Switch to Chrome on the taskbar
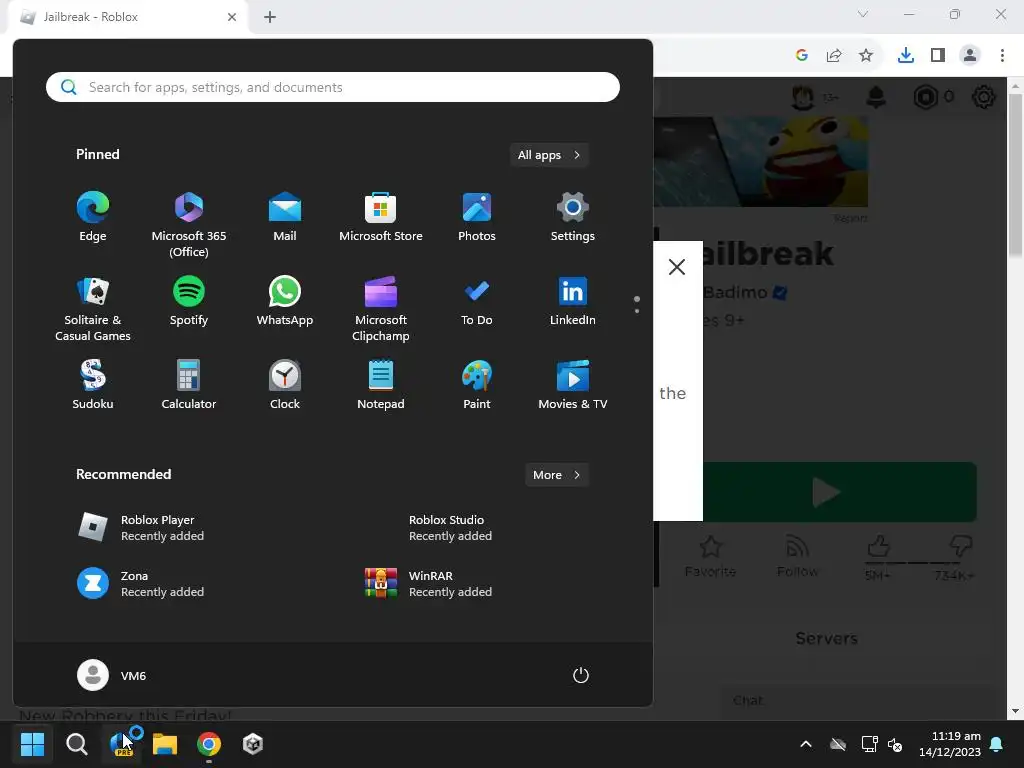The height and width of the screenshot is (768, 1024). point(209,744)
